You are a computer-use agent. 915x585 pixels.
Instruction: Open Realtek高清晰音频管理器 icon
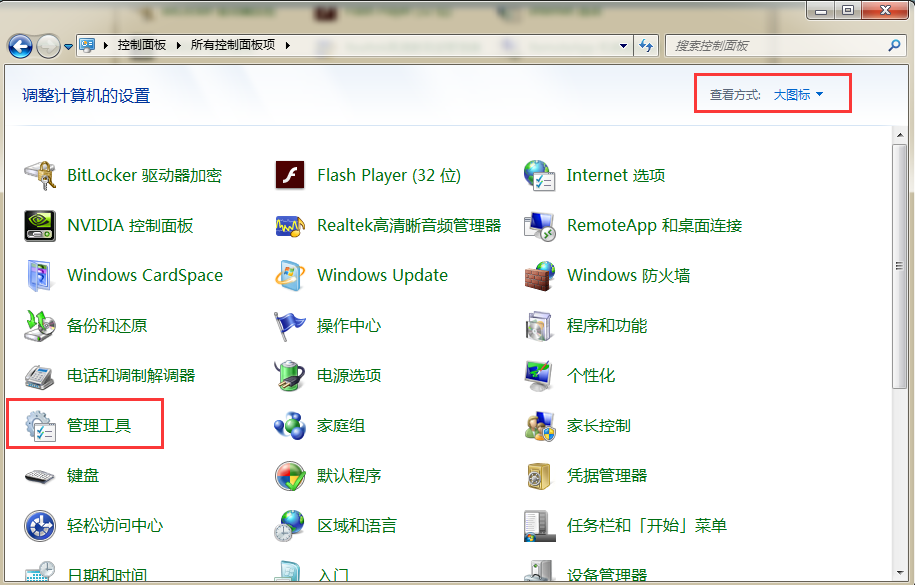coord(289,225)
